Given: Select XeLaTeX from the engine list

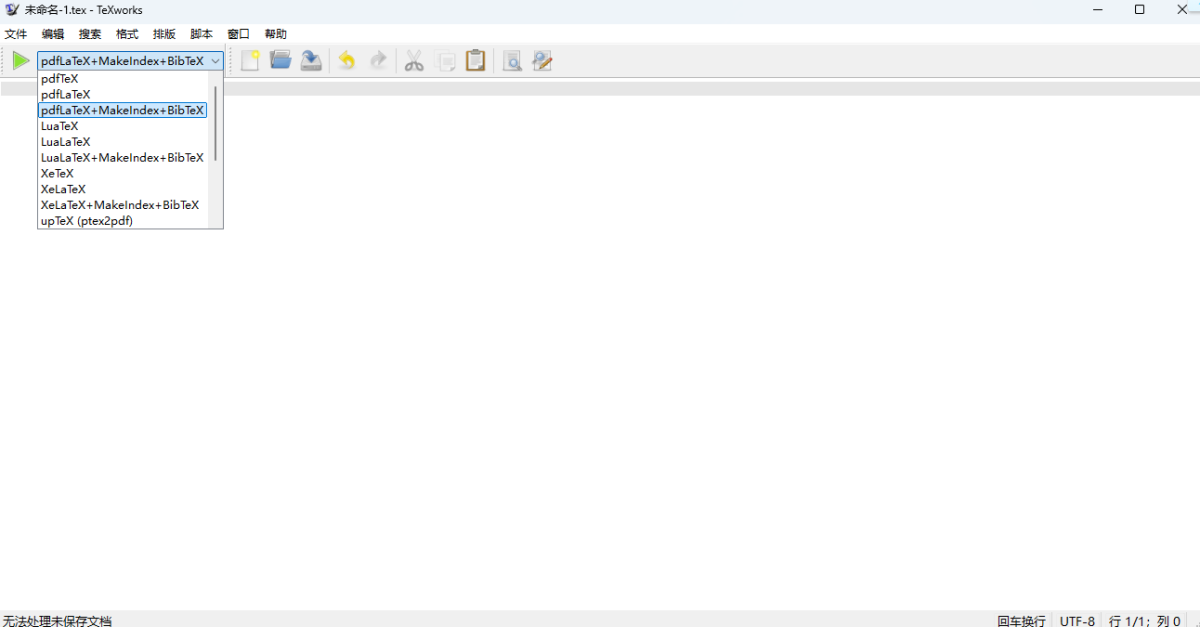Looking at the screenshot, I should (63, 189).
